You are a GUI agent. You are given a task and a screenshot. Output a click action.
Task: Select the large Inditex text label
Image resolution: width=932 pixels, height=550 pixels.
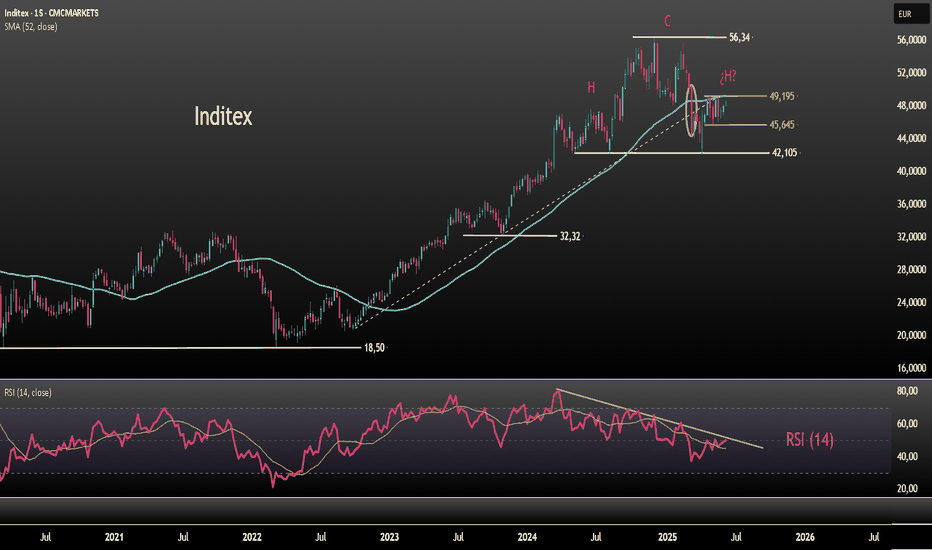(223, 116)
